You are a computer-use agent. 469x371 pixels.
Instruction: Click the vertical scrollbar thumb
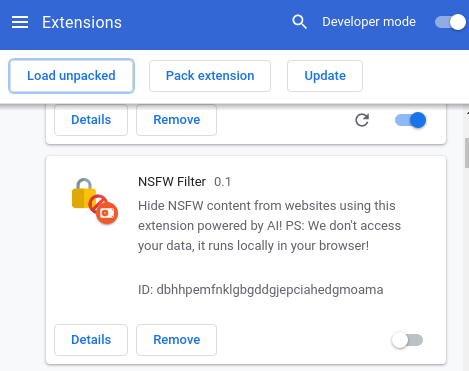(x=467, y=153)
